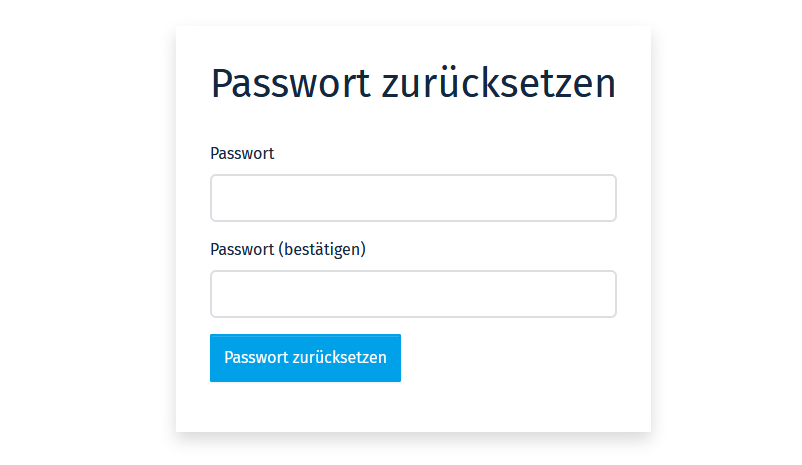Click the '(bestätigen)' part of second label
Image resolution: width=802 pixels, height=465 pixels.
[x=322, y=250]
